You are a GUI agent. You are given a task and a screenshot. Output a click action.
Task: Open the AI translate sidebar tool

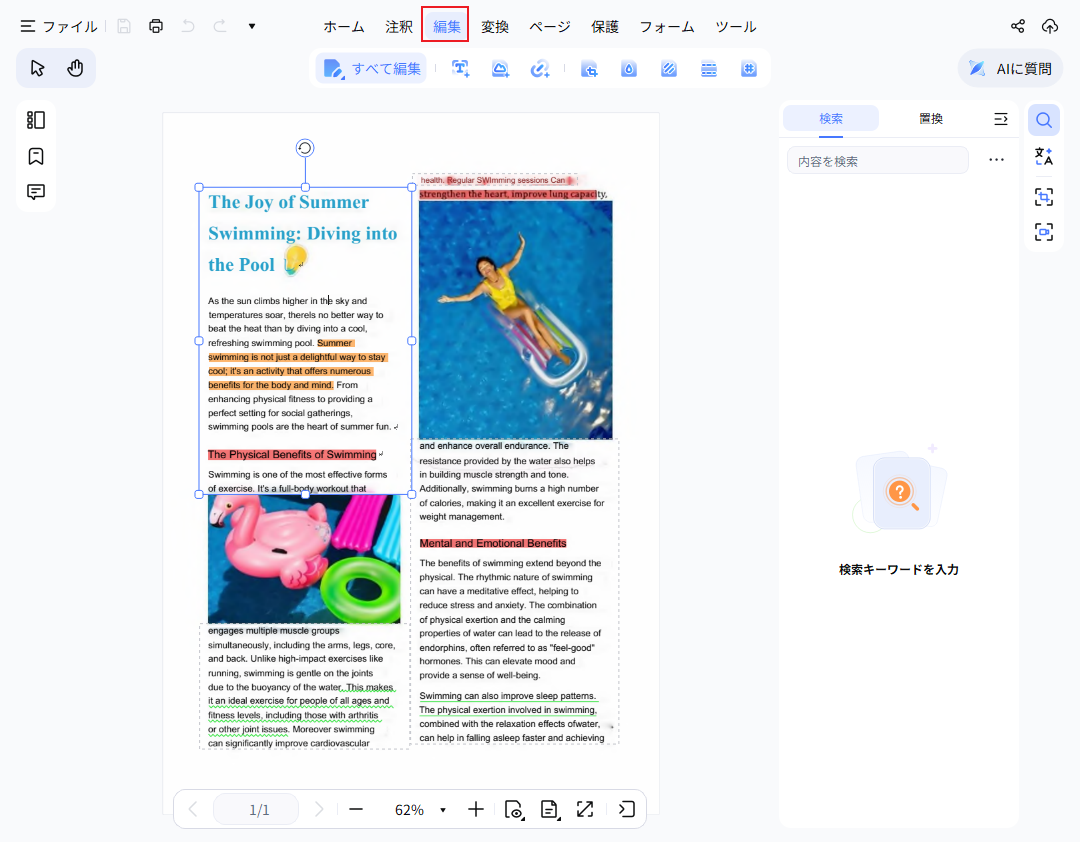(1043, 155)
